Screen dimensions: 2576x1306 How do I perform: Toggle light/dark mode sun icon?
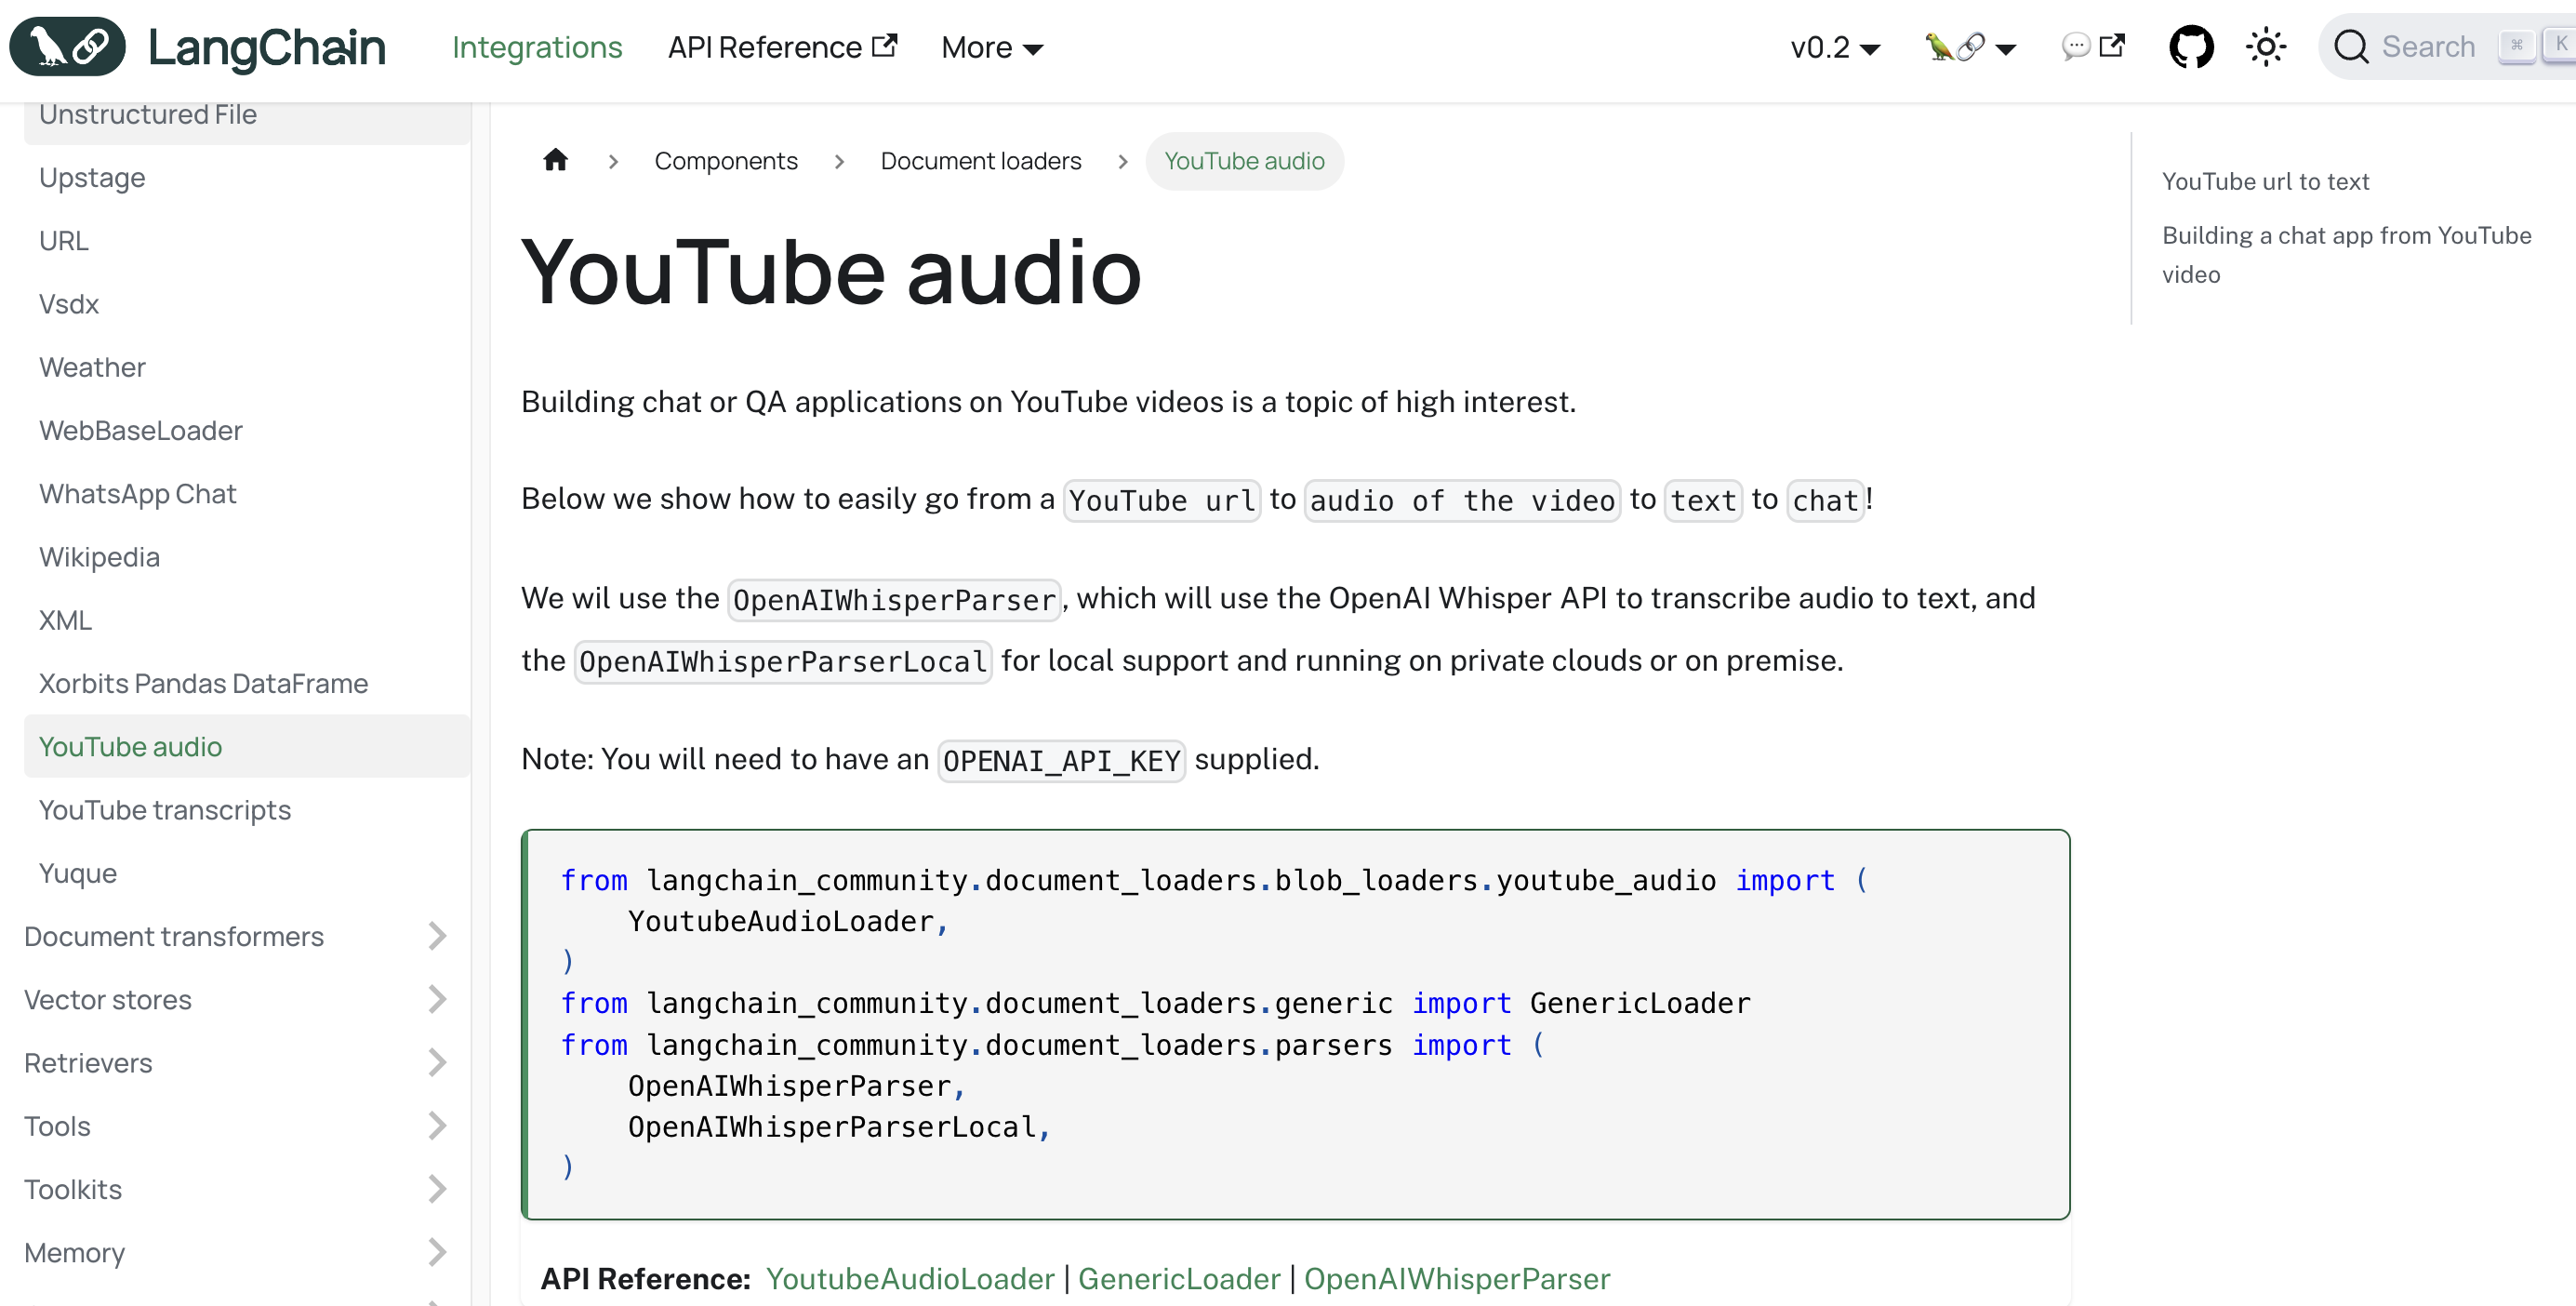2265,47
